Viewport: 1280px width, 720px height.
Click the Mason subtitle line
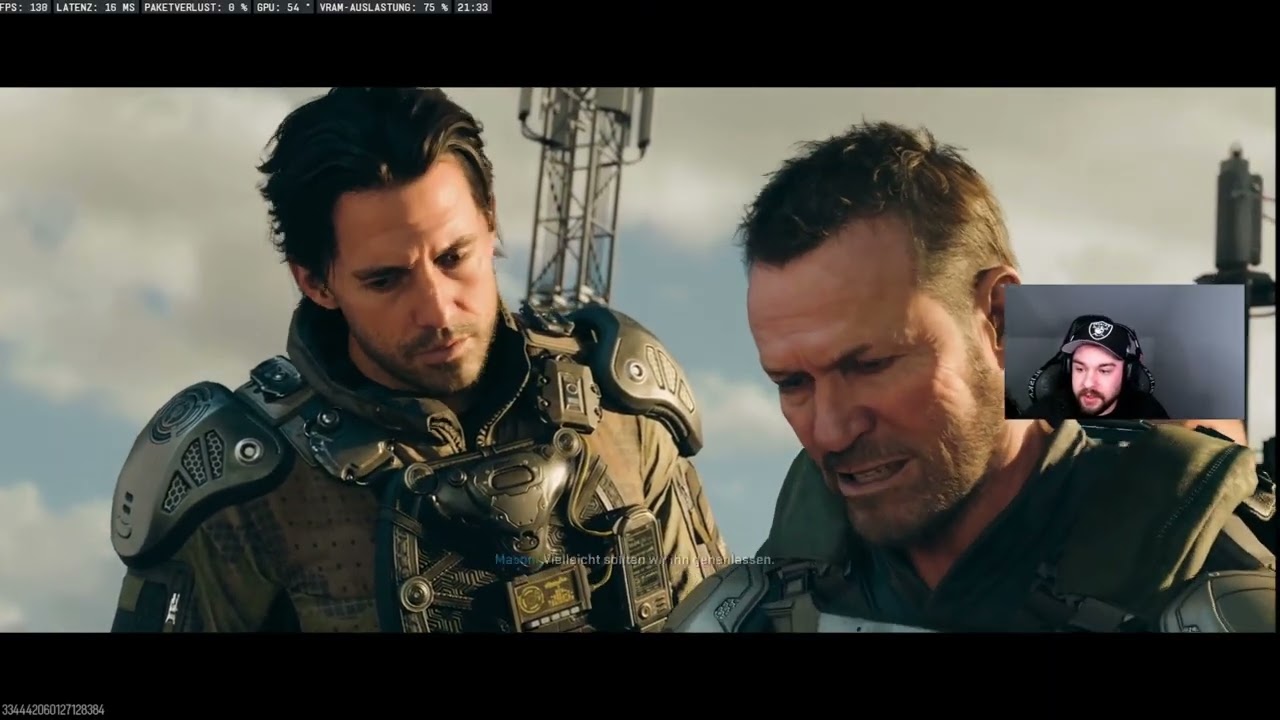pyautogui.click(x=634, y=560)
